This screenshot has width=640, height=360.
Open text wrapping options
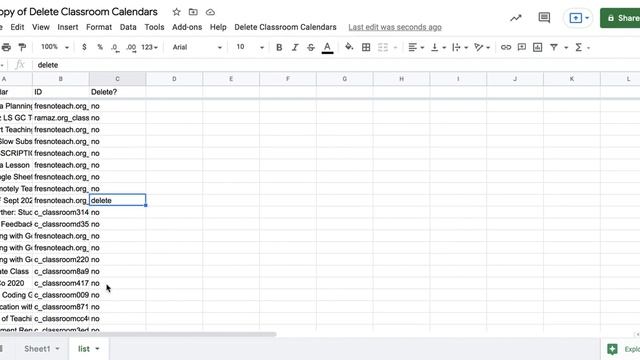(460, 47)
